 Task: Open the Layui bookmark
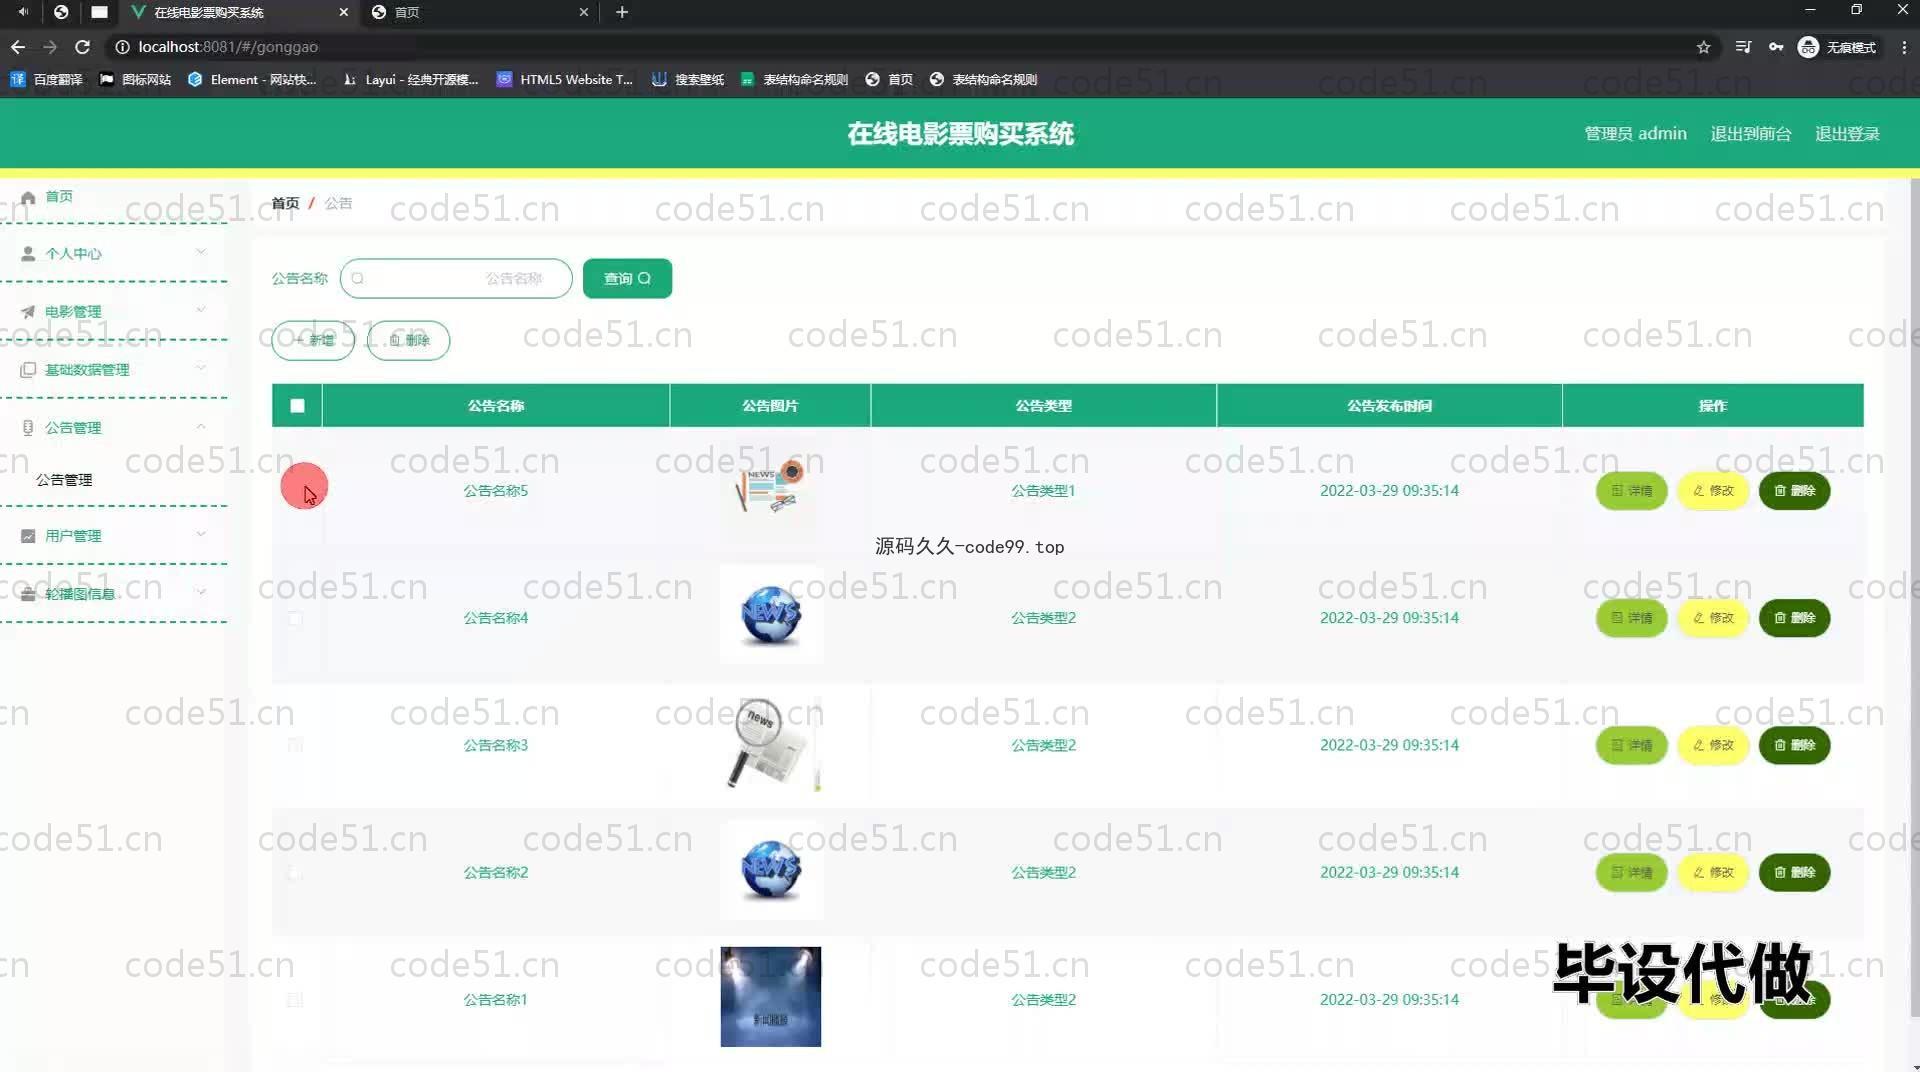pyautogui.click(x=410, y=79)
